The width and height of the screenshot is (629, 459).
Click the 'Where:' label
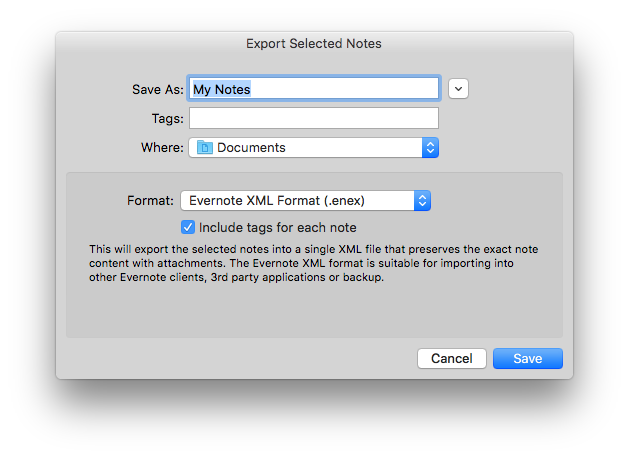(x=162, y=148)
